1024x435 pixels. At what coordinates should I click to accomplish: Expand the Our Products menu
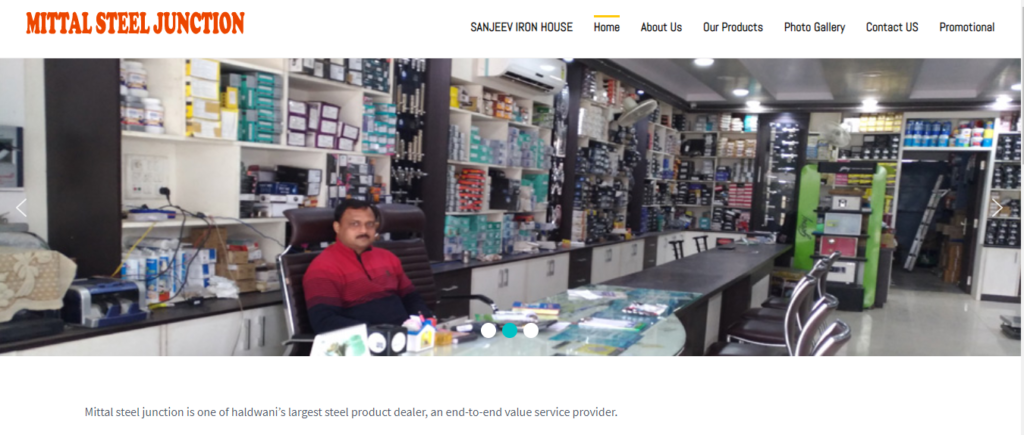click(733, 27)
